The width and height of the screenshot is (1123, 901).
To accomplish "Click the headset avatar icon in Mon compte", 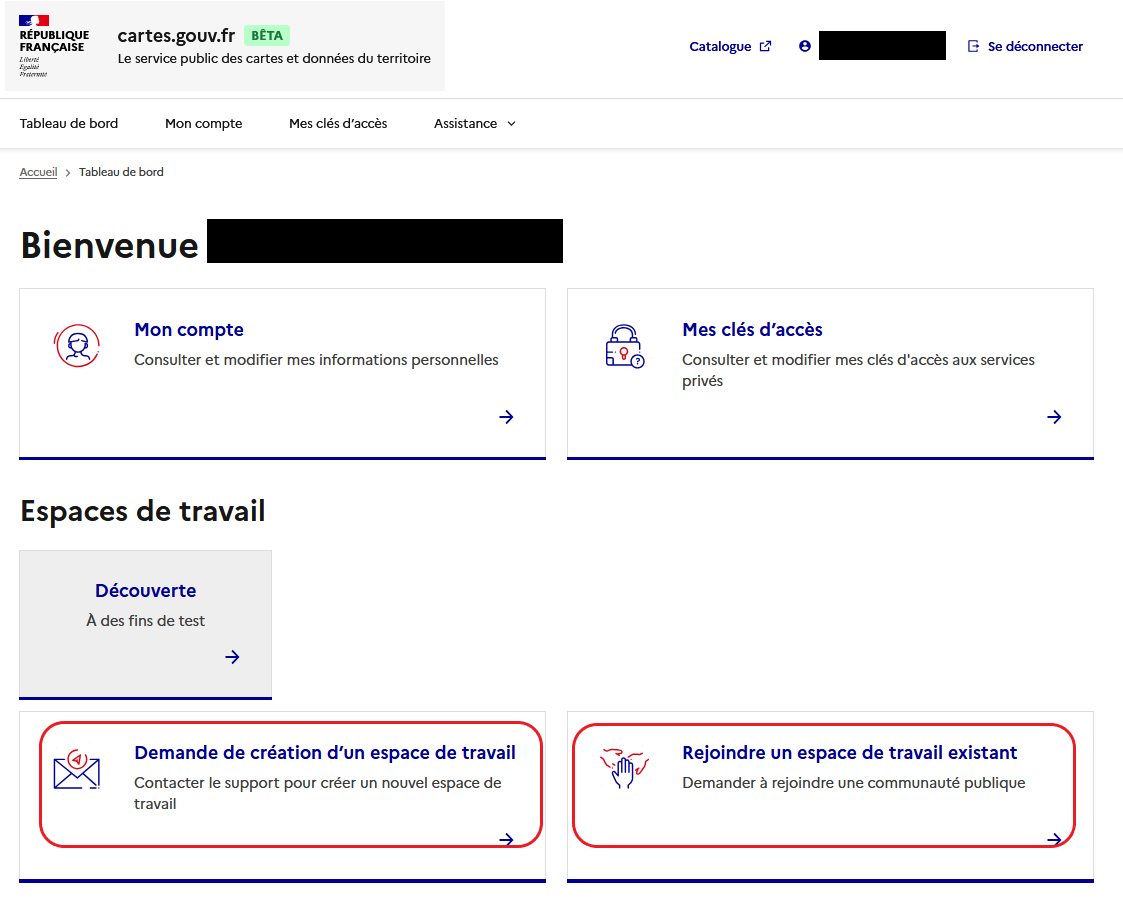I will pos(76,346).
